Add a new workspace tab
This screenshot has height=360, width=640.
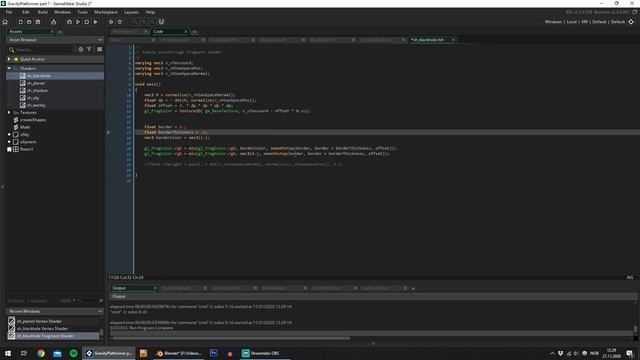click(195, 31)
